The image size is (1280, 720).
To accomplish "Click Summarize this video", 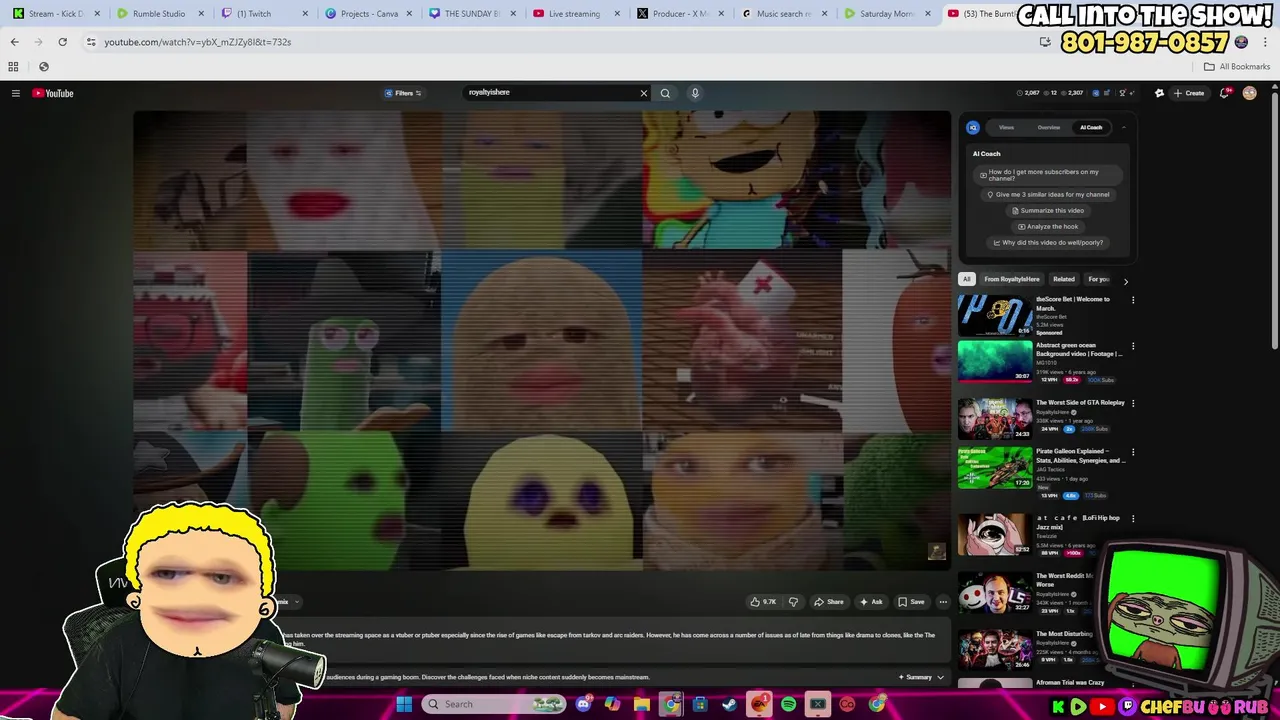I will (1048, 211).
